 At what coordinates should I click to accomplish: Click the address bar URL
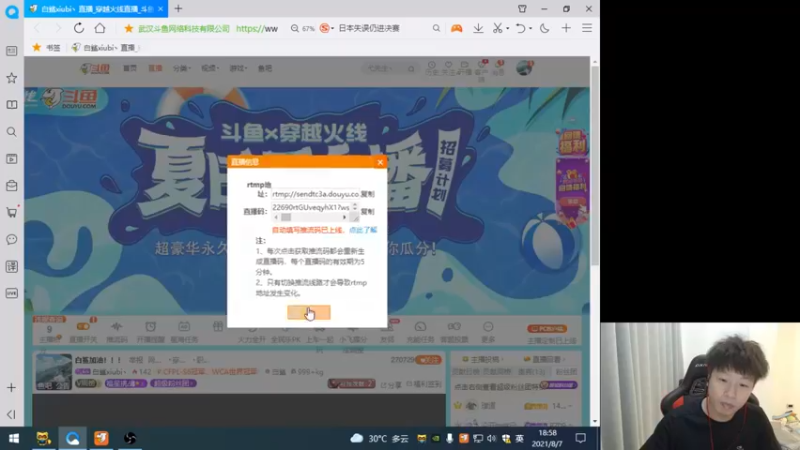point(257,29)
